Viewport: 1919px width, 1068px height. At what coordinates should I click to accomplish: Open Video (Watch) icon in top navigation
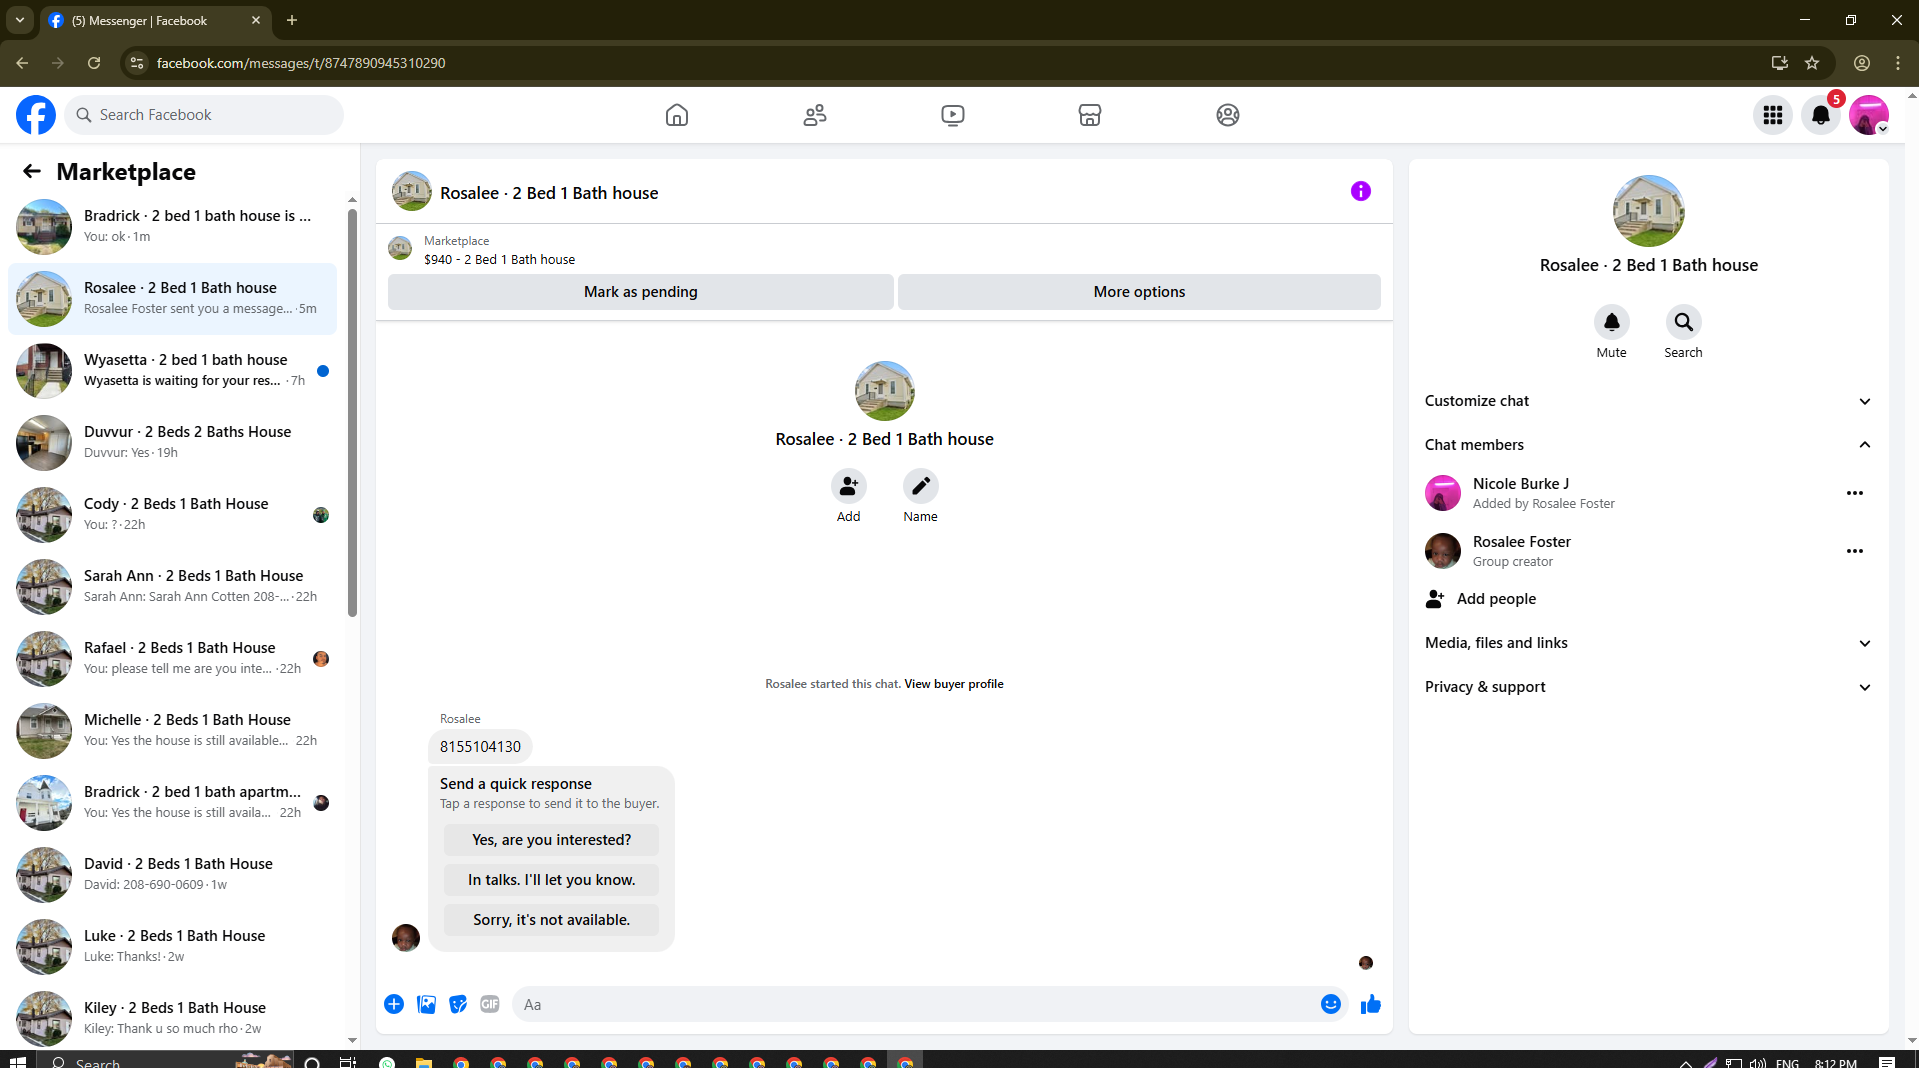point(953,115)
